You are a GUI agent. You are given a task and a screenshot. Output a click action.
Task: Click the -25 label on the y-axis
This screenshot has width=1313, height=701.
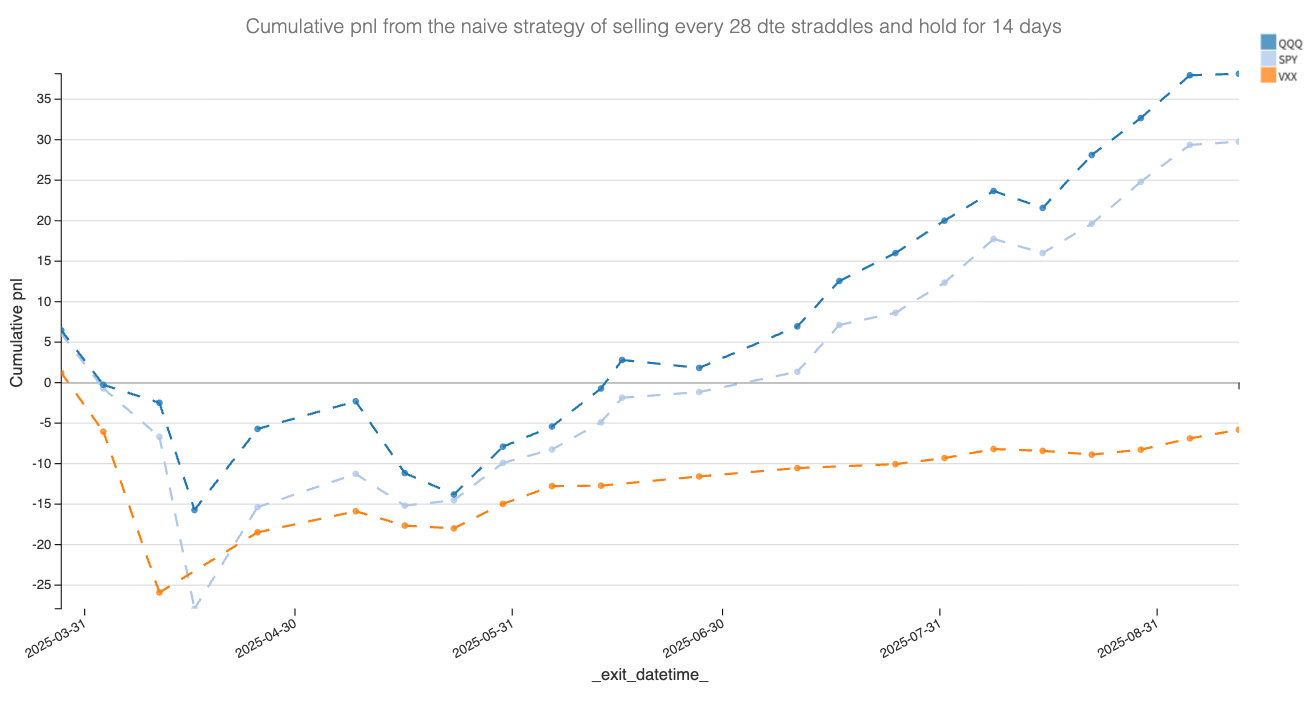pos(39,585)
